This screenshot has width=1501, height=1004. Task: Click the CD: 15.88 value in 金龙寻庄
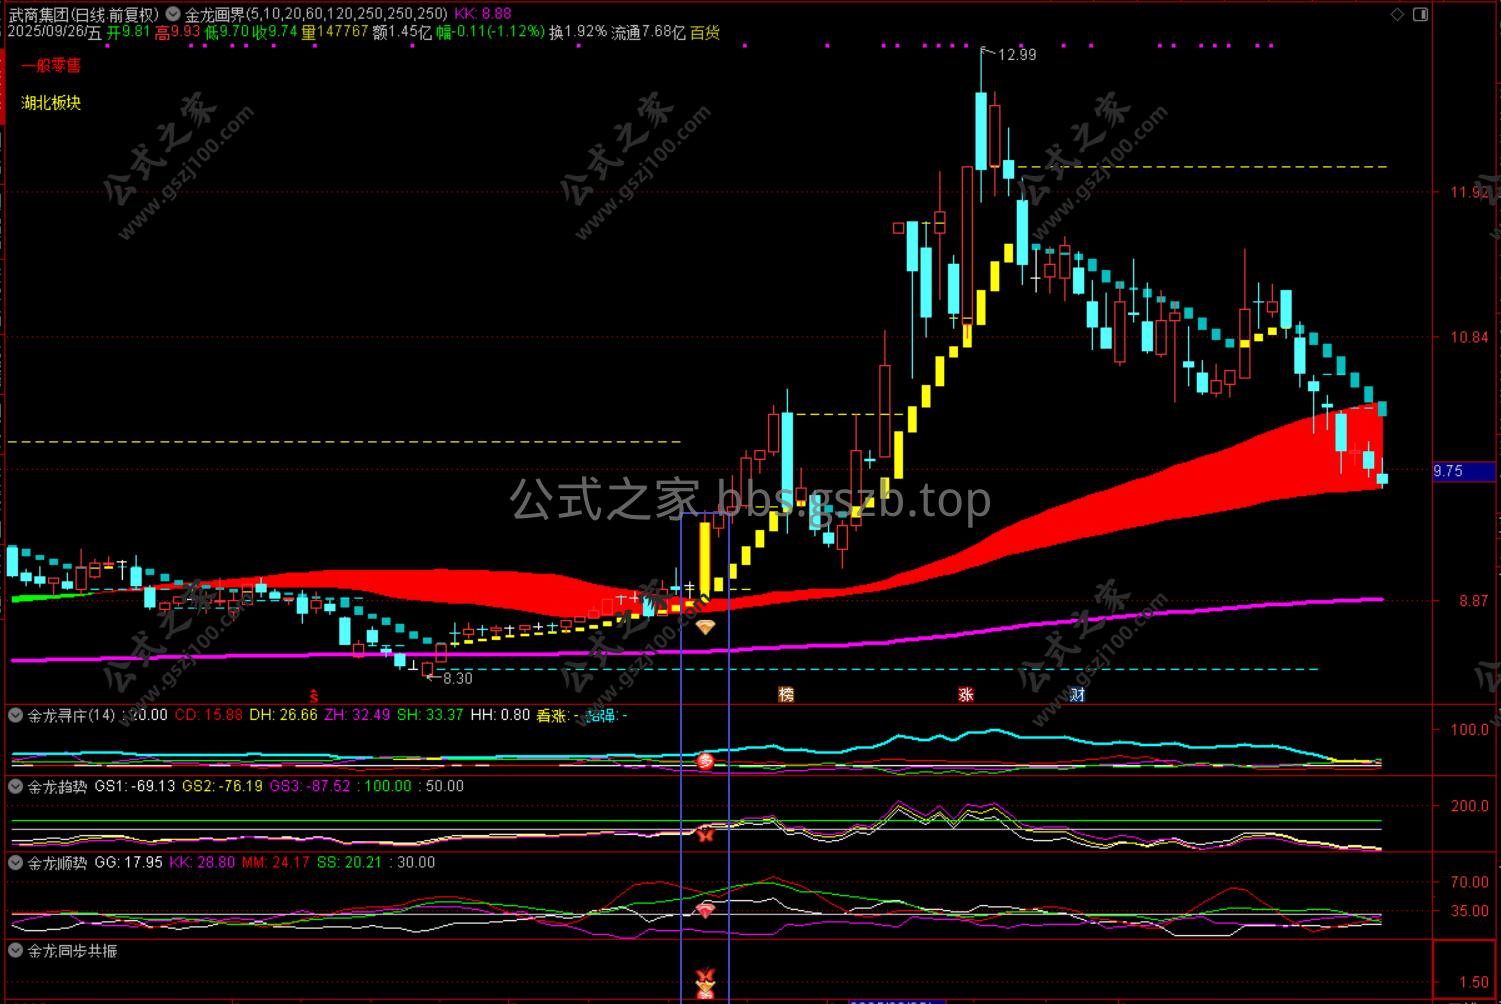(209, 715)
